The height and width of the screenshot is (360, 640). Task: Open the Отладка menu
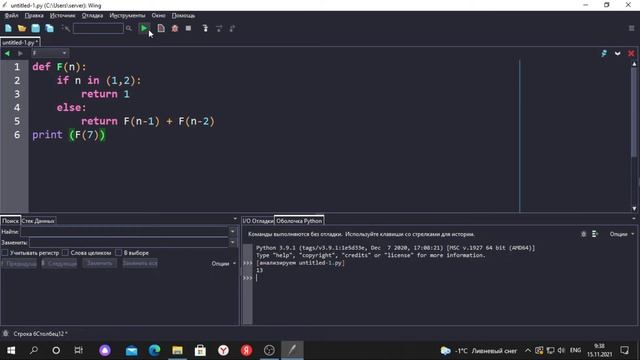[92, 16]
